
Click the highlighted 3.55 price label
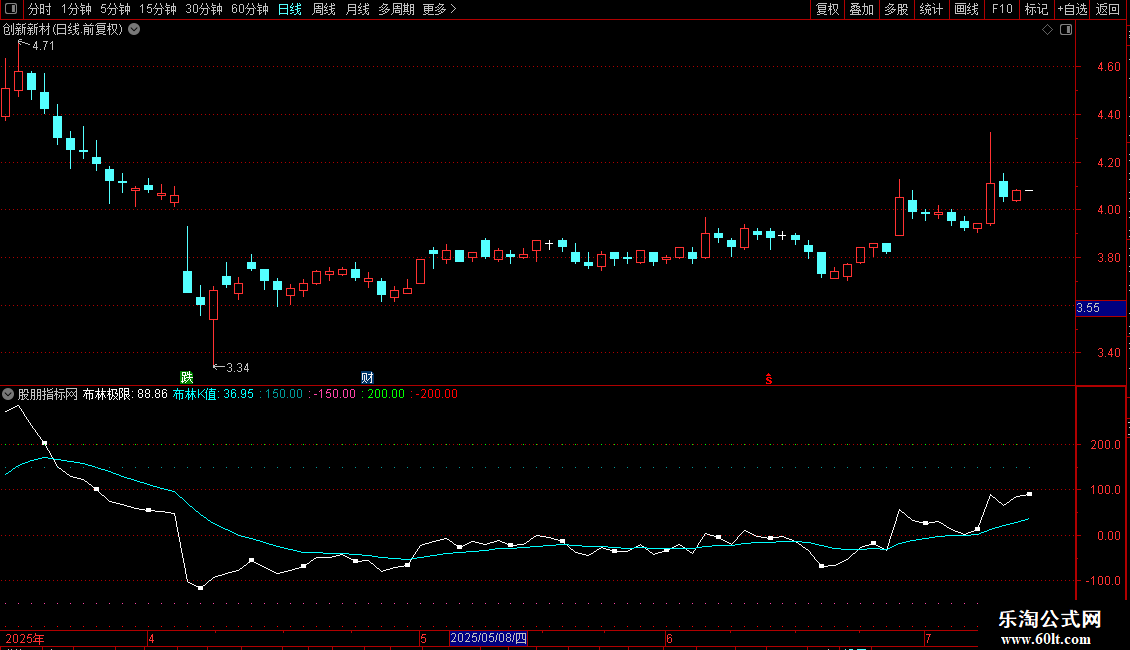[x=1100, y=308]
